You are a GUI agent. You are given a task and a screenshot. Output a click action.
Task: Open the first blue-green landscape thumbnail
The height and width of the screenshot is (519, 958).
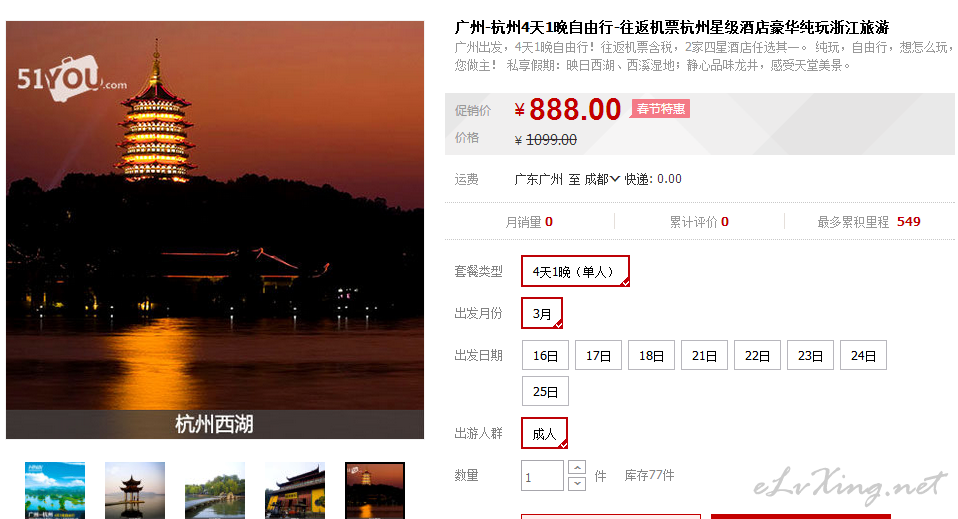coord(55,490)
